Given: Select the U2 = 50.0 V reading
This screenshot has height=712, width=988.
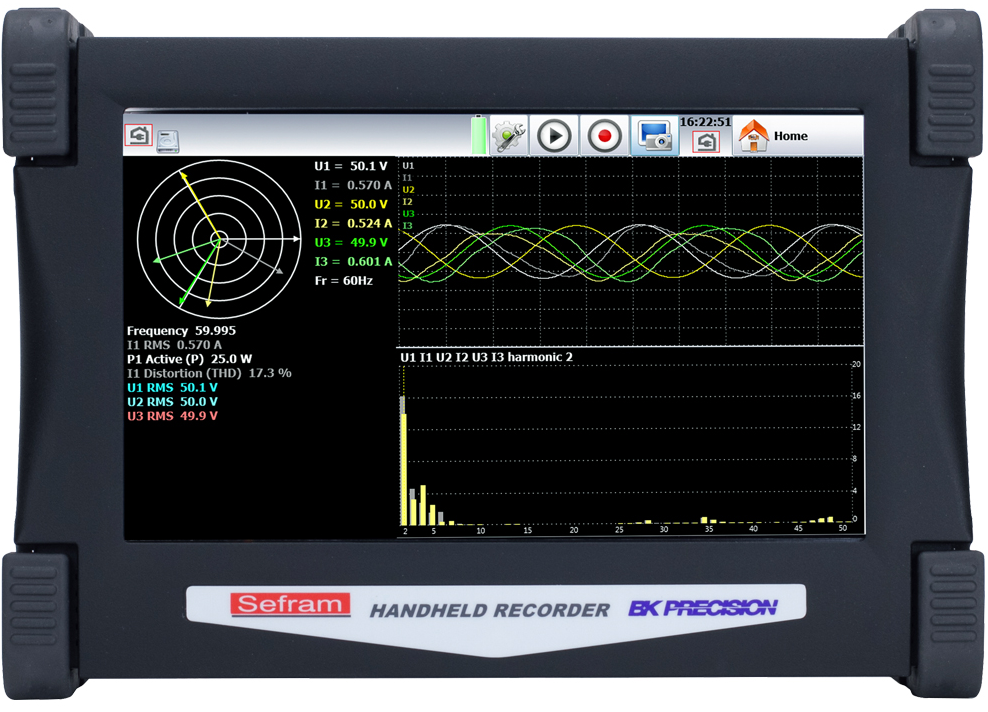Looking at the screenshot, I should pyautogui.click(x=351, y=204).
